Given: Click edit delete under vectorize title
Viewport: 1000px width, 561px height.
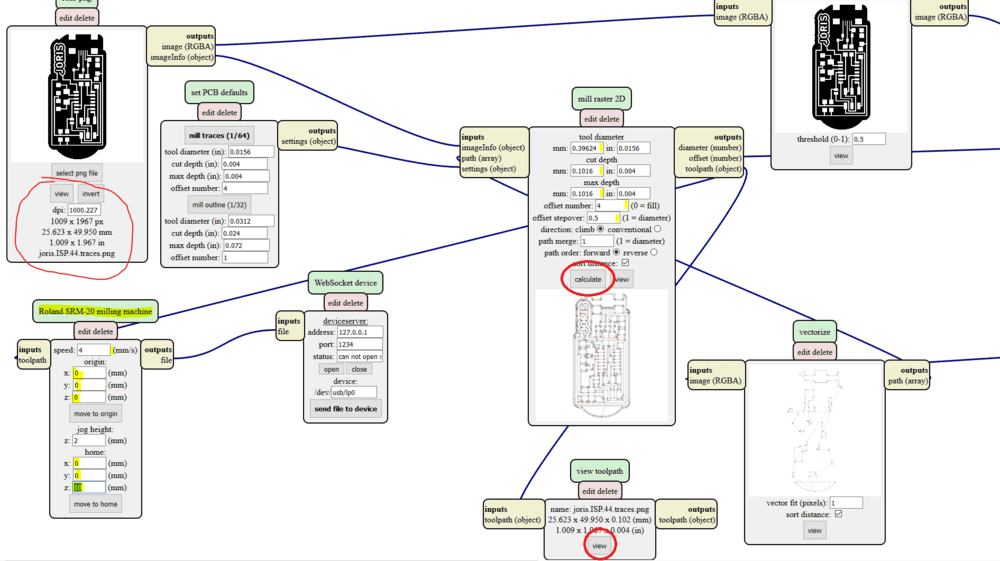Looking at the screenshot, I should 814,352.
